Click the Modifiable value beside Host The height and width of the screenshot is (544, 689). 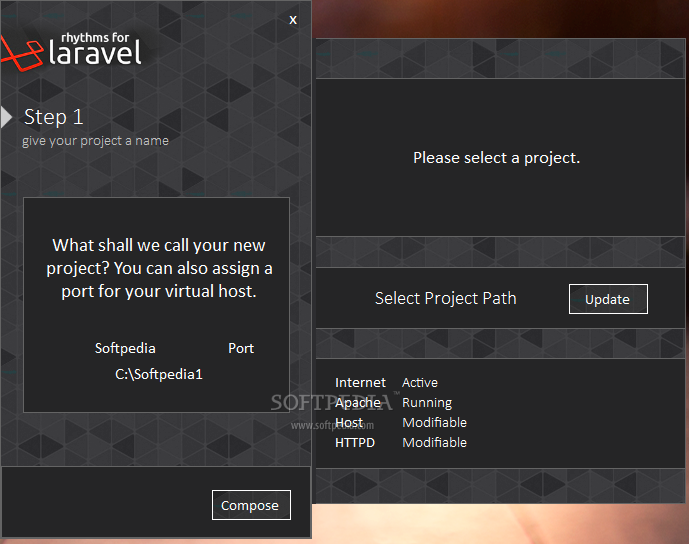434,422
